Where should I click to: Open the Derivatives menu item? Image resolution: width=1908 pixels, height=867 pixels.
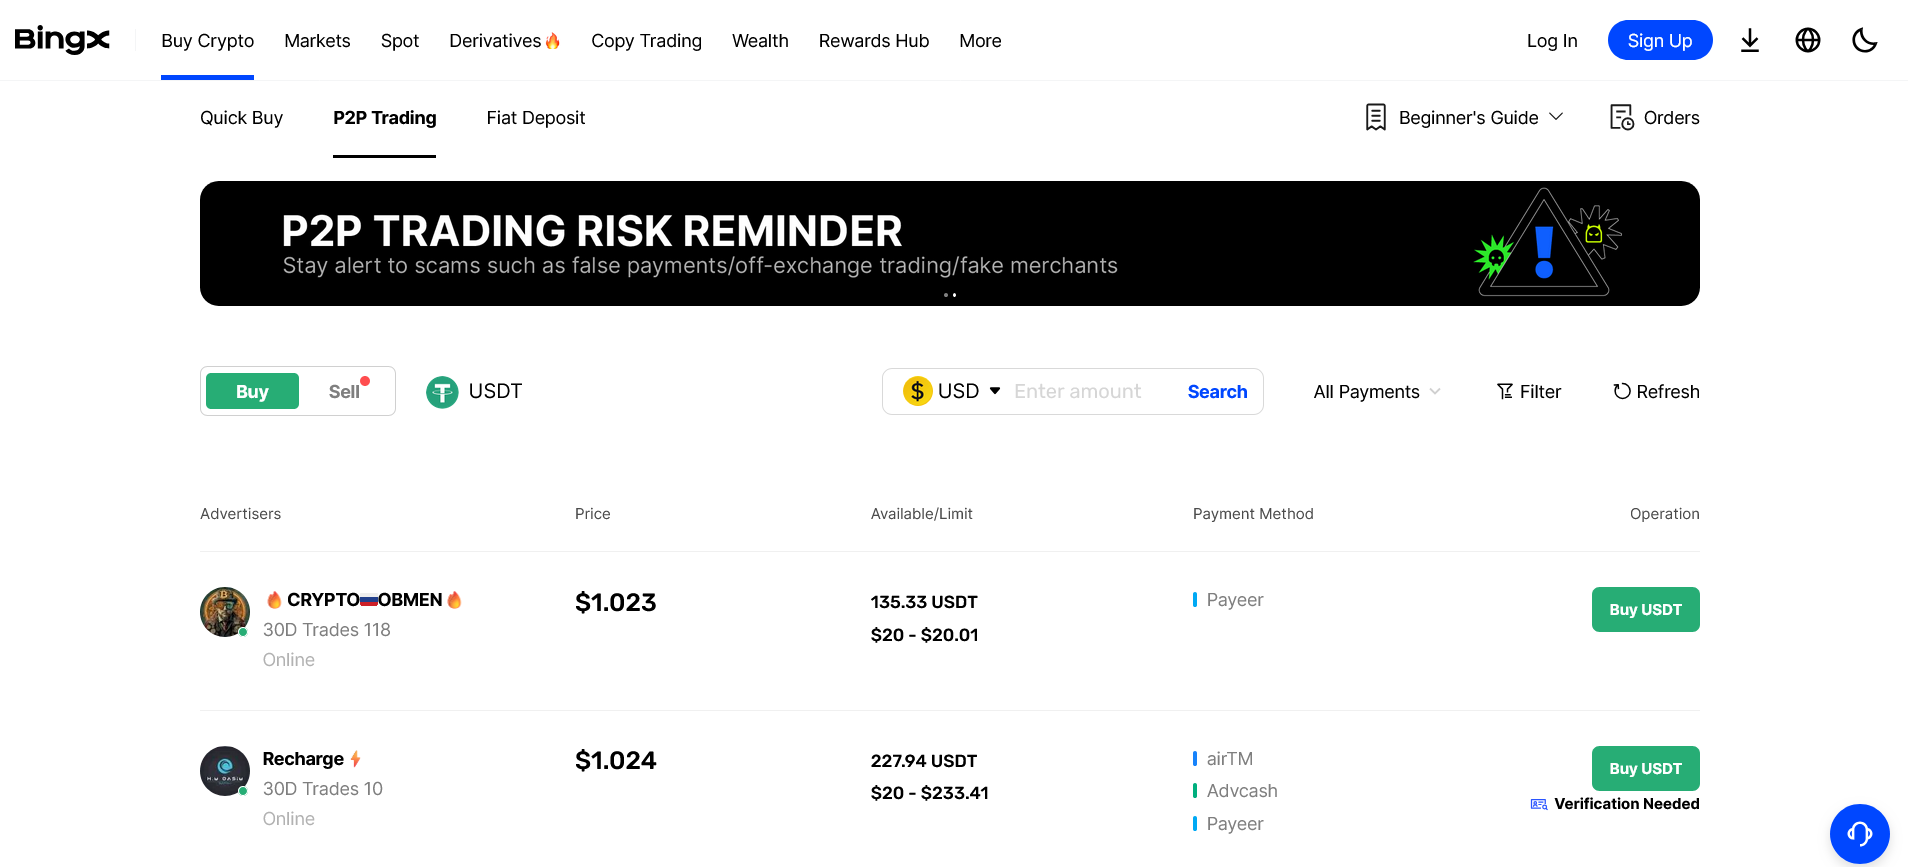(495, 41)
